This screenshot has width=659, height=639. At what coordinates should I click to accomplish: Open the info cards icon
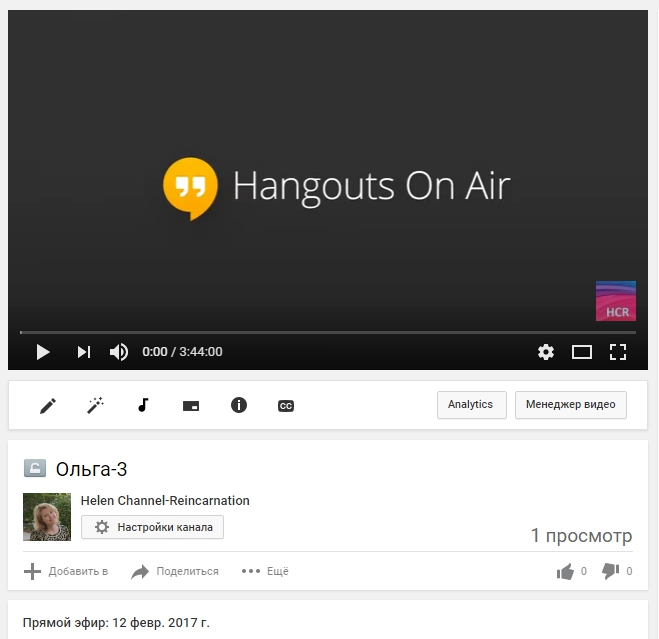tap(238, 405)
